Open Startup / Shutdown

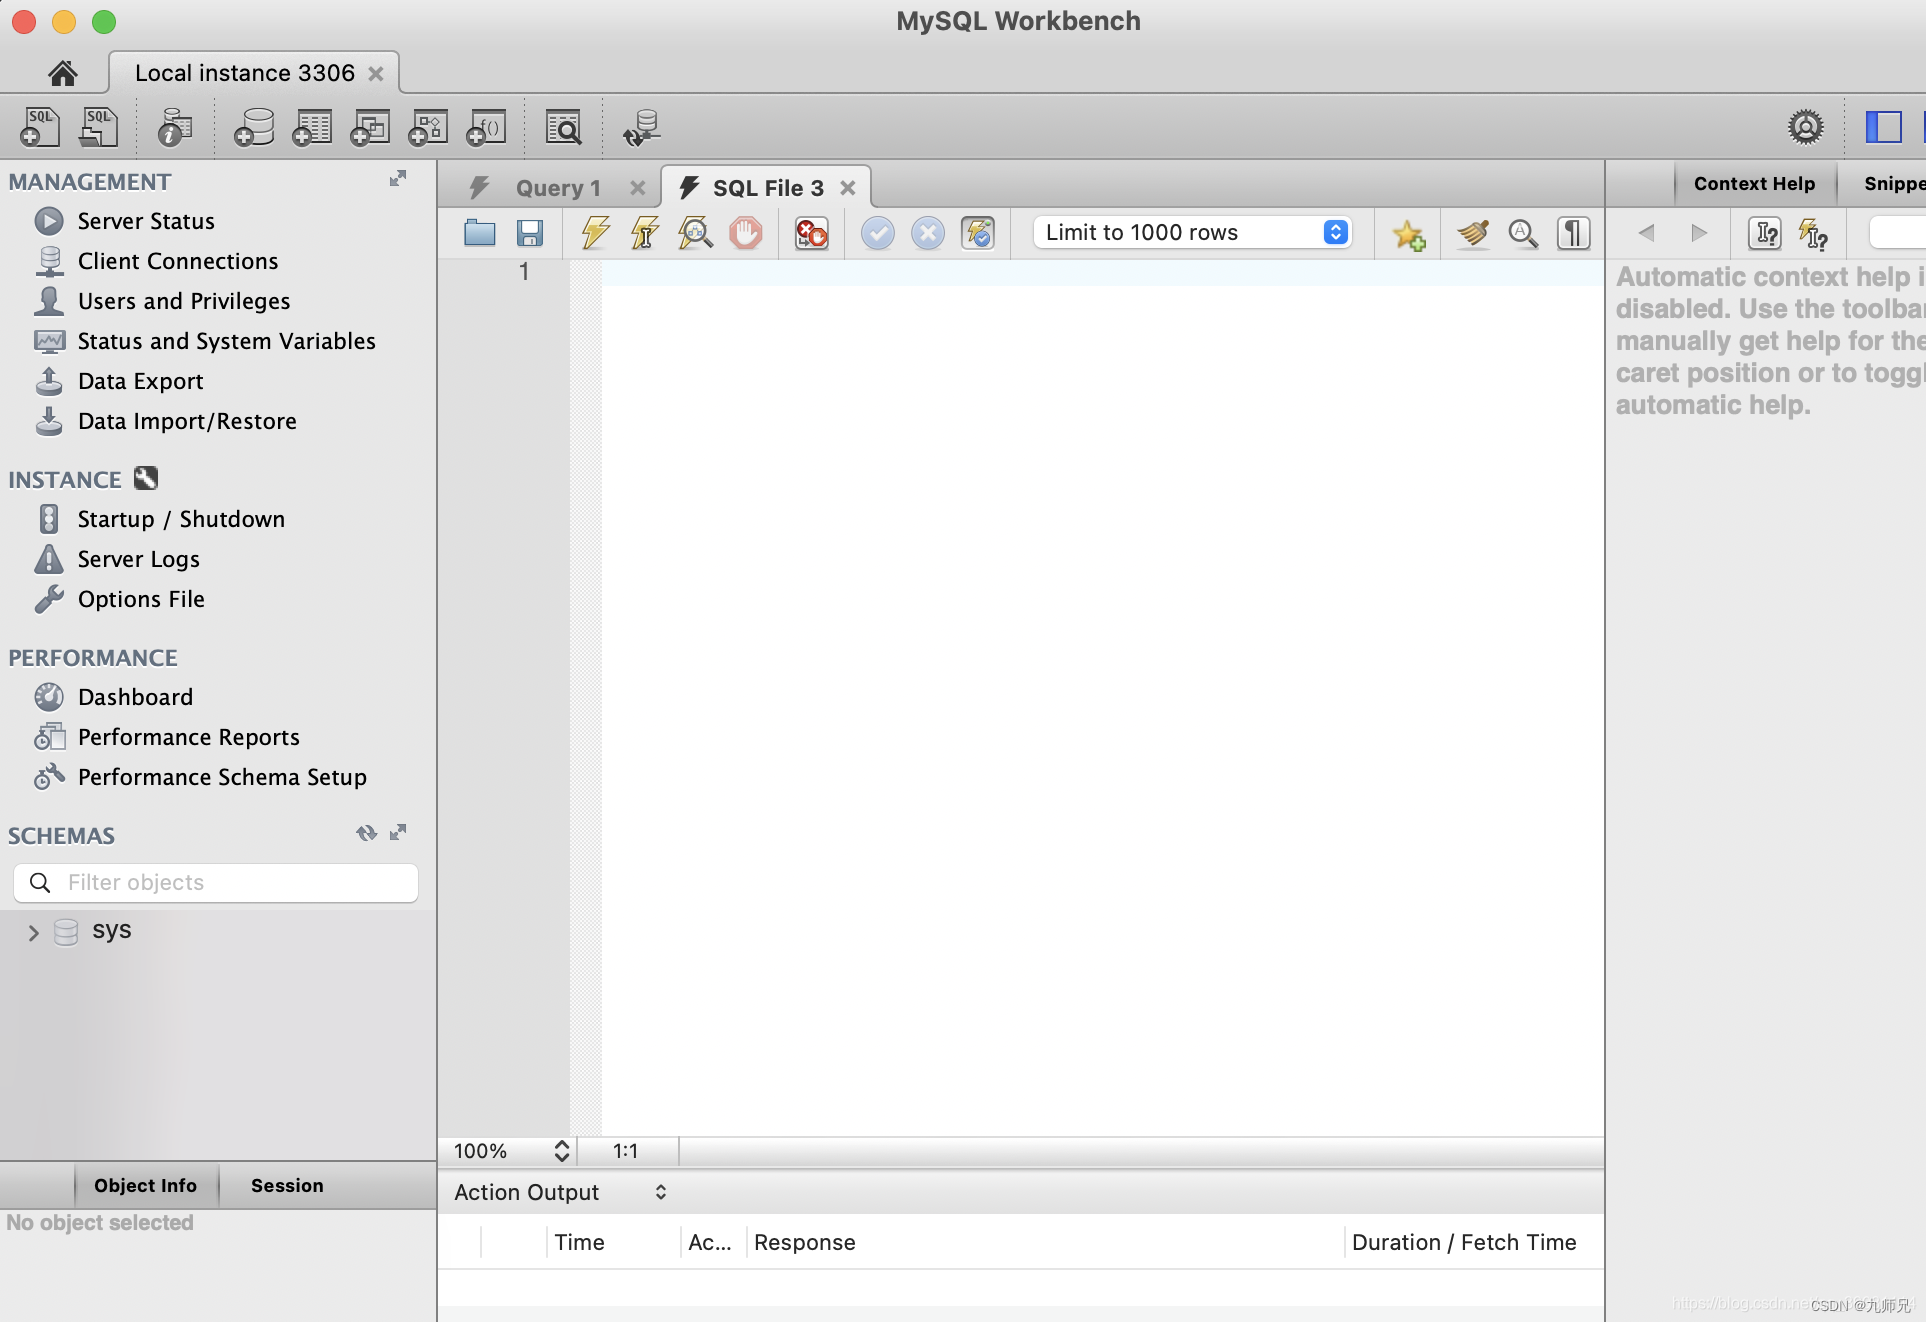[181, 519]
